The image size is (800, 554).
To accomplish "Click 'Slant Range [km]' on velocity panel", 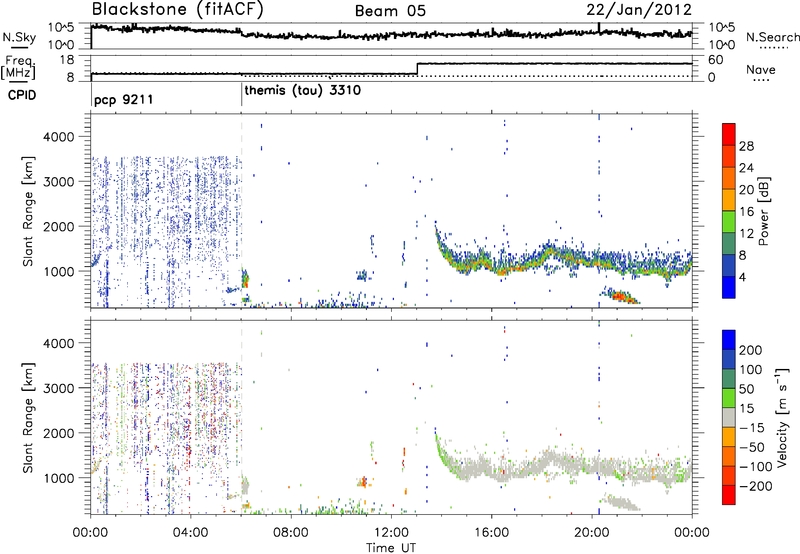I will pos(28,417).
